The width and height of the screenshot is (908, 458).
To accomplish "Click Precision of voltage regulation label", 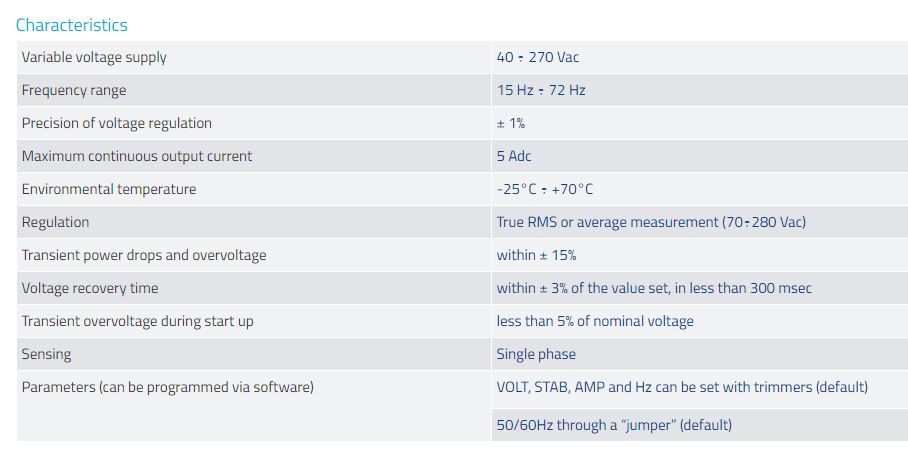I will pos(117,124).
